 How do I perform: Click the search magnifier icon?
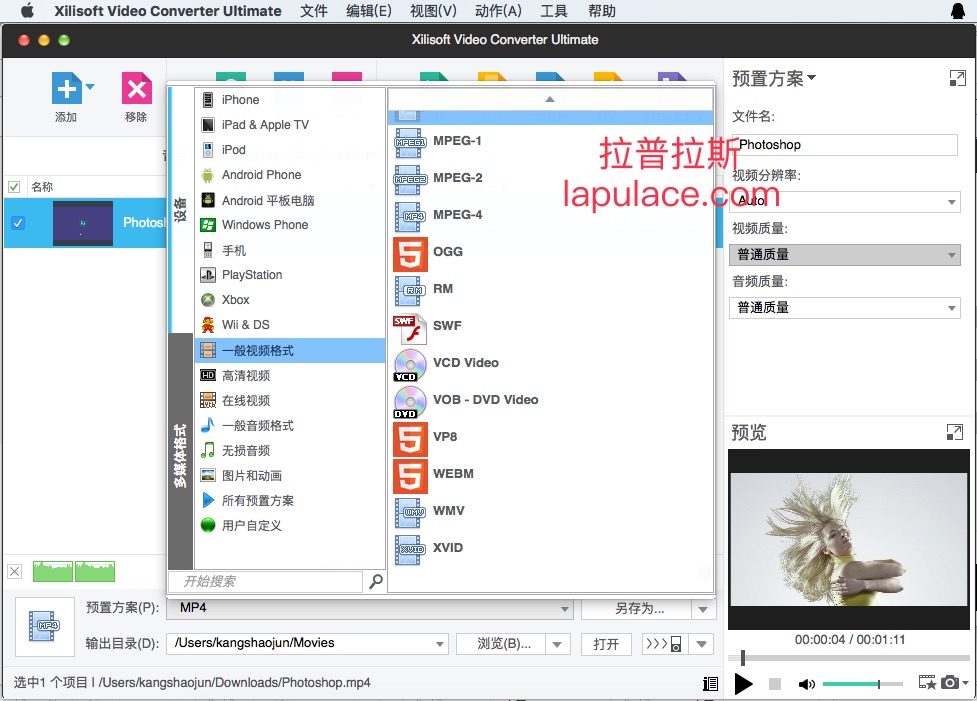tap(376, 581)
